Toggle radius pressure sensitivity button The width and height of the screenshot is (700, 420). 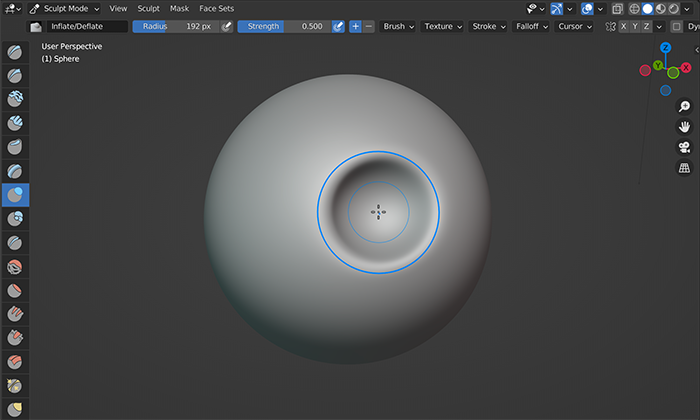(x=227, y=27)
